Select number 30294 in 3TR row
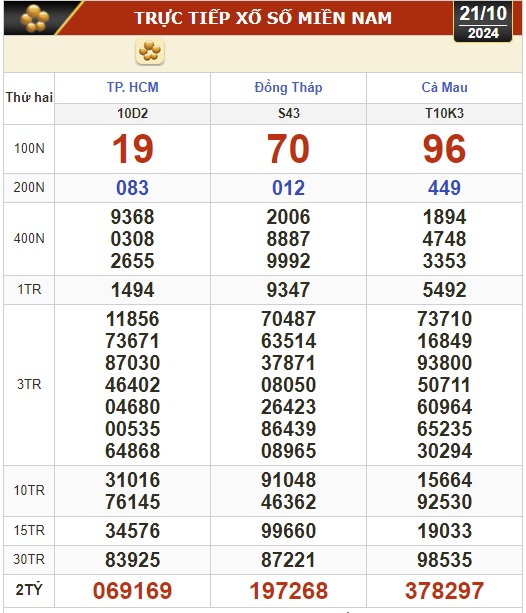This screenshot has width=526, height=613. (x=444, y=451)
